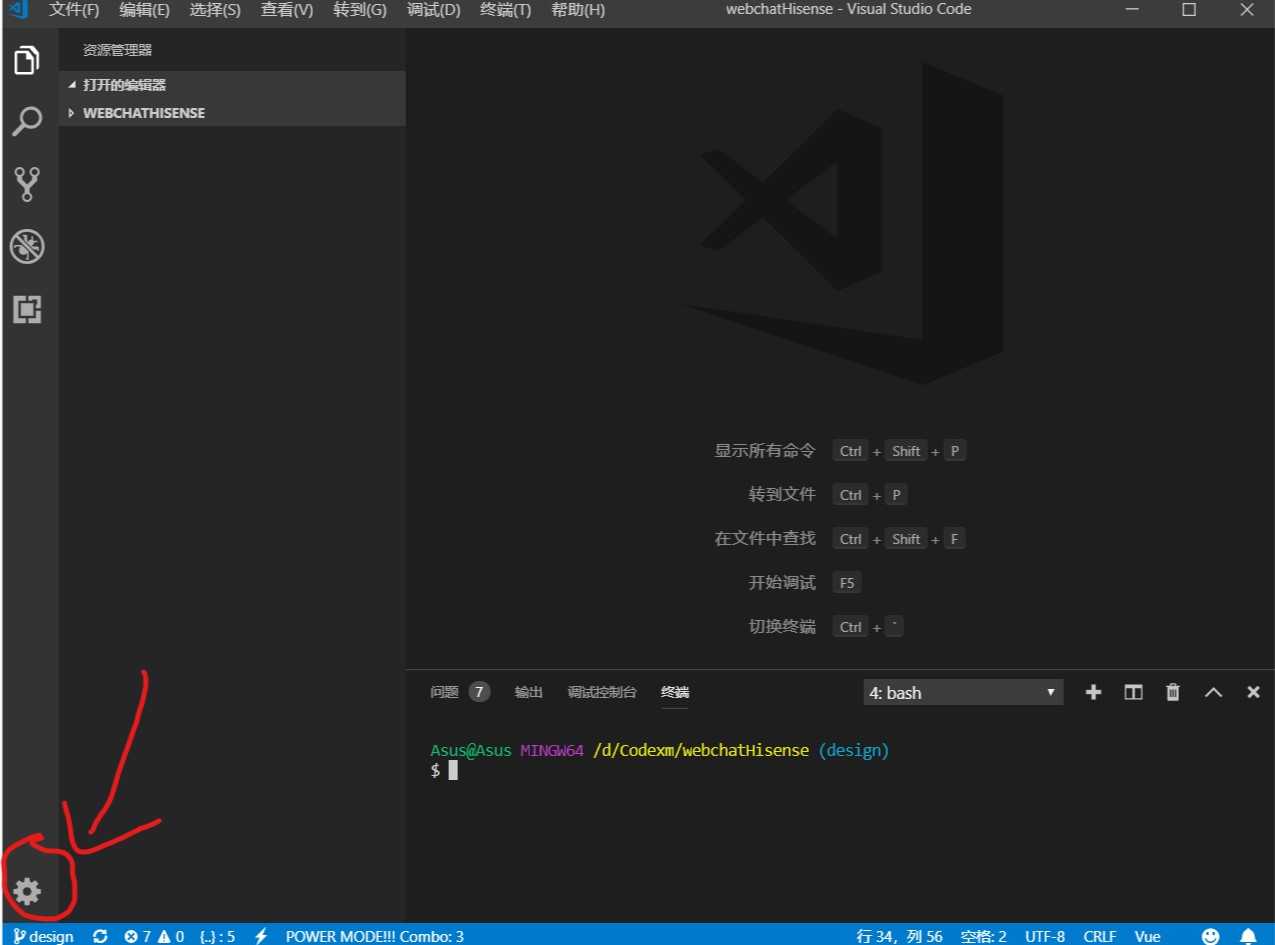
Task: Open the 终端(T) menu
Action: click(x=506, y=10)
